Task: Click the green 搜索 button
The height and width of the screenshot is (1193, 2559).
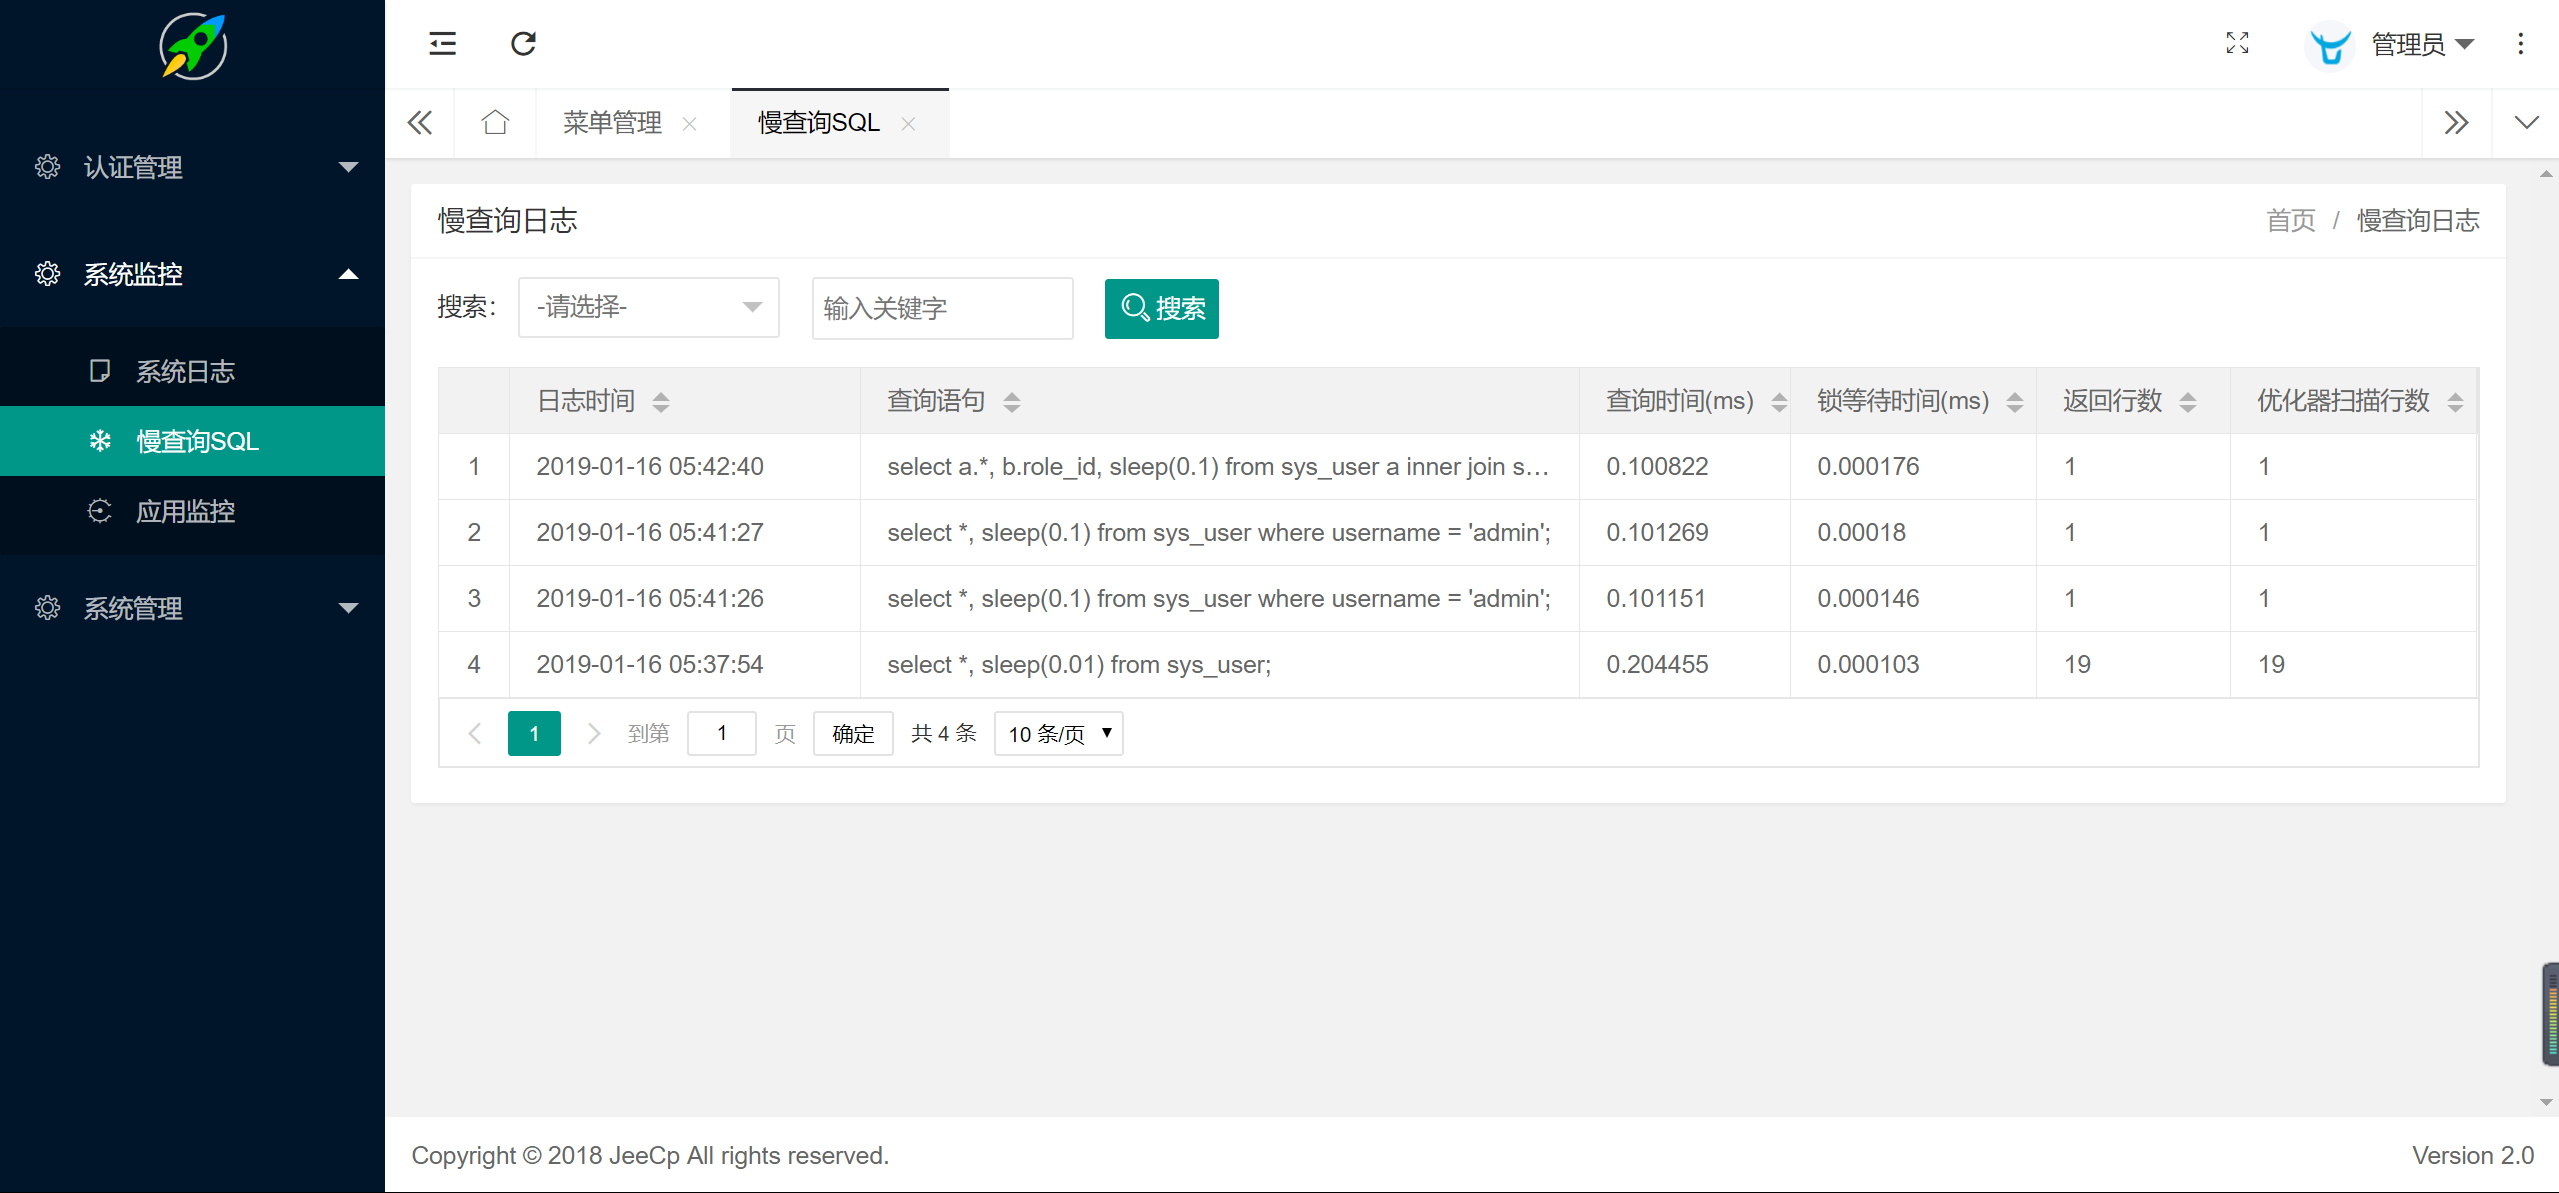Action: 1161,308
